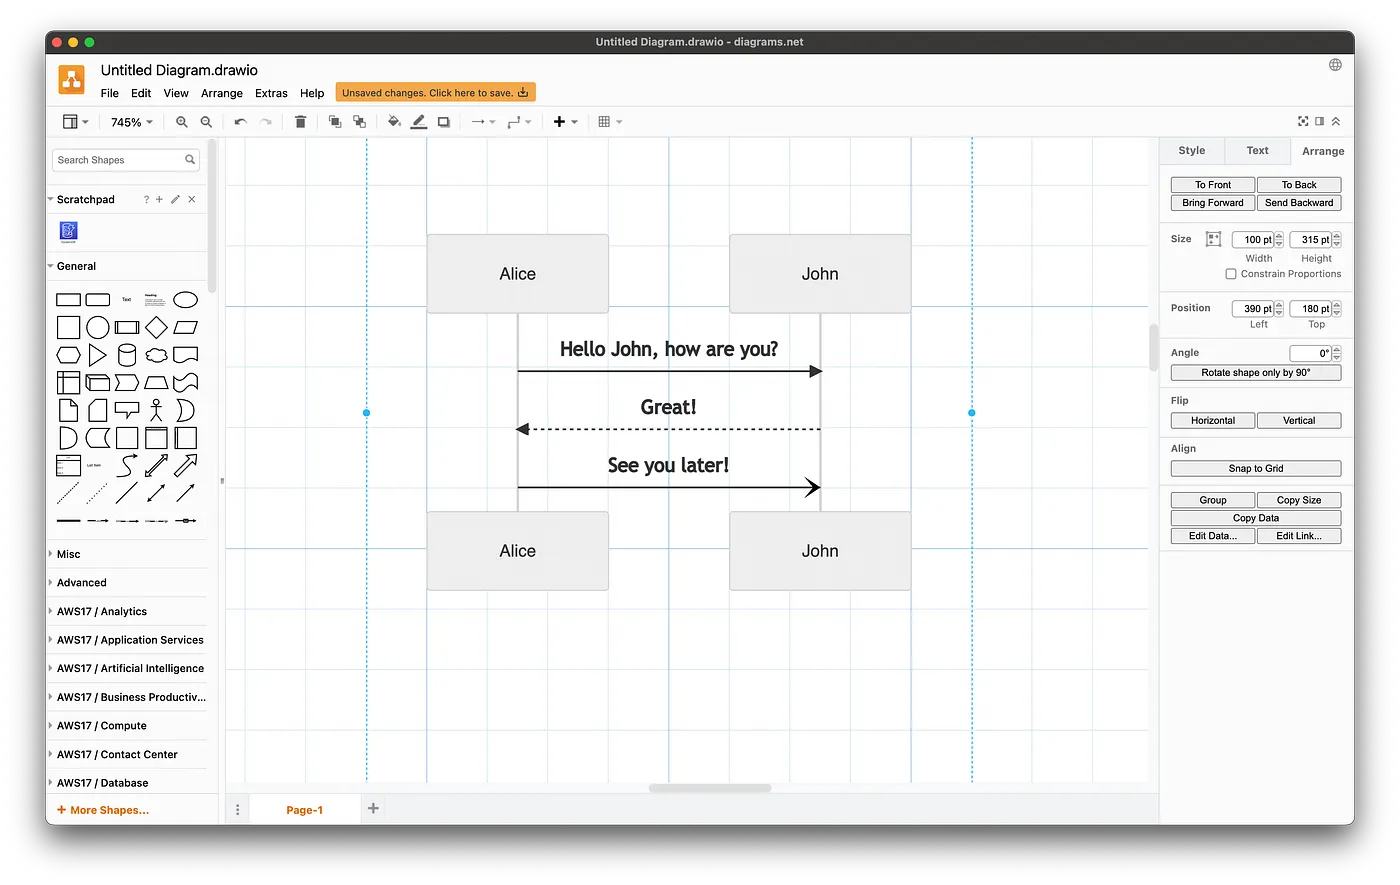Select the Zoom Out tool

206,121
